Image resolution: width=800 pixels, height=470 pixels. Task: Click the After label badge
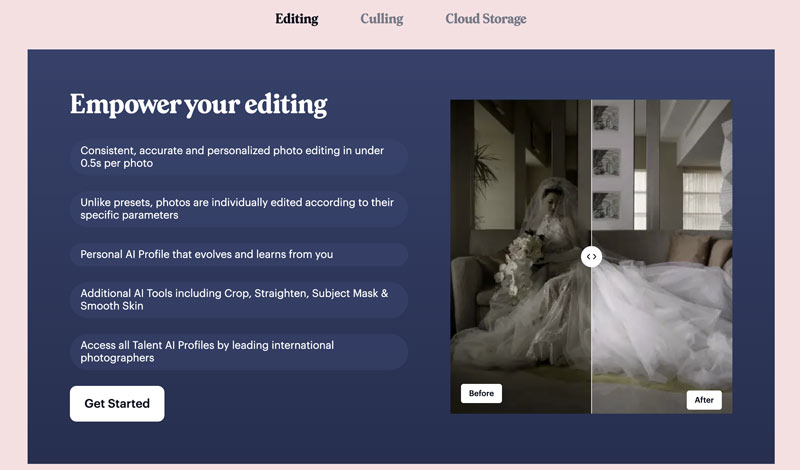[704, 400]
